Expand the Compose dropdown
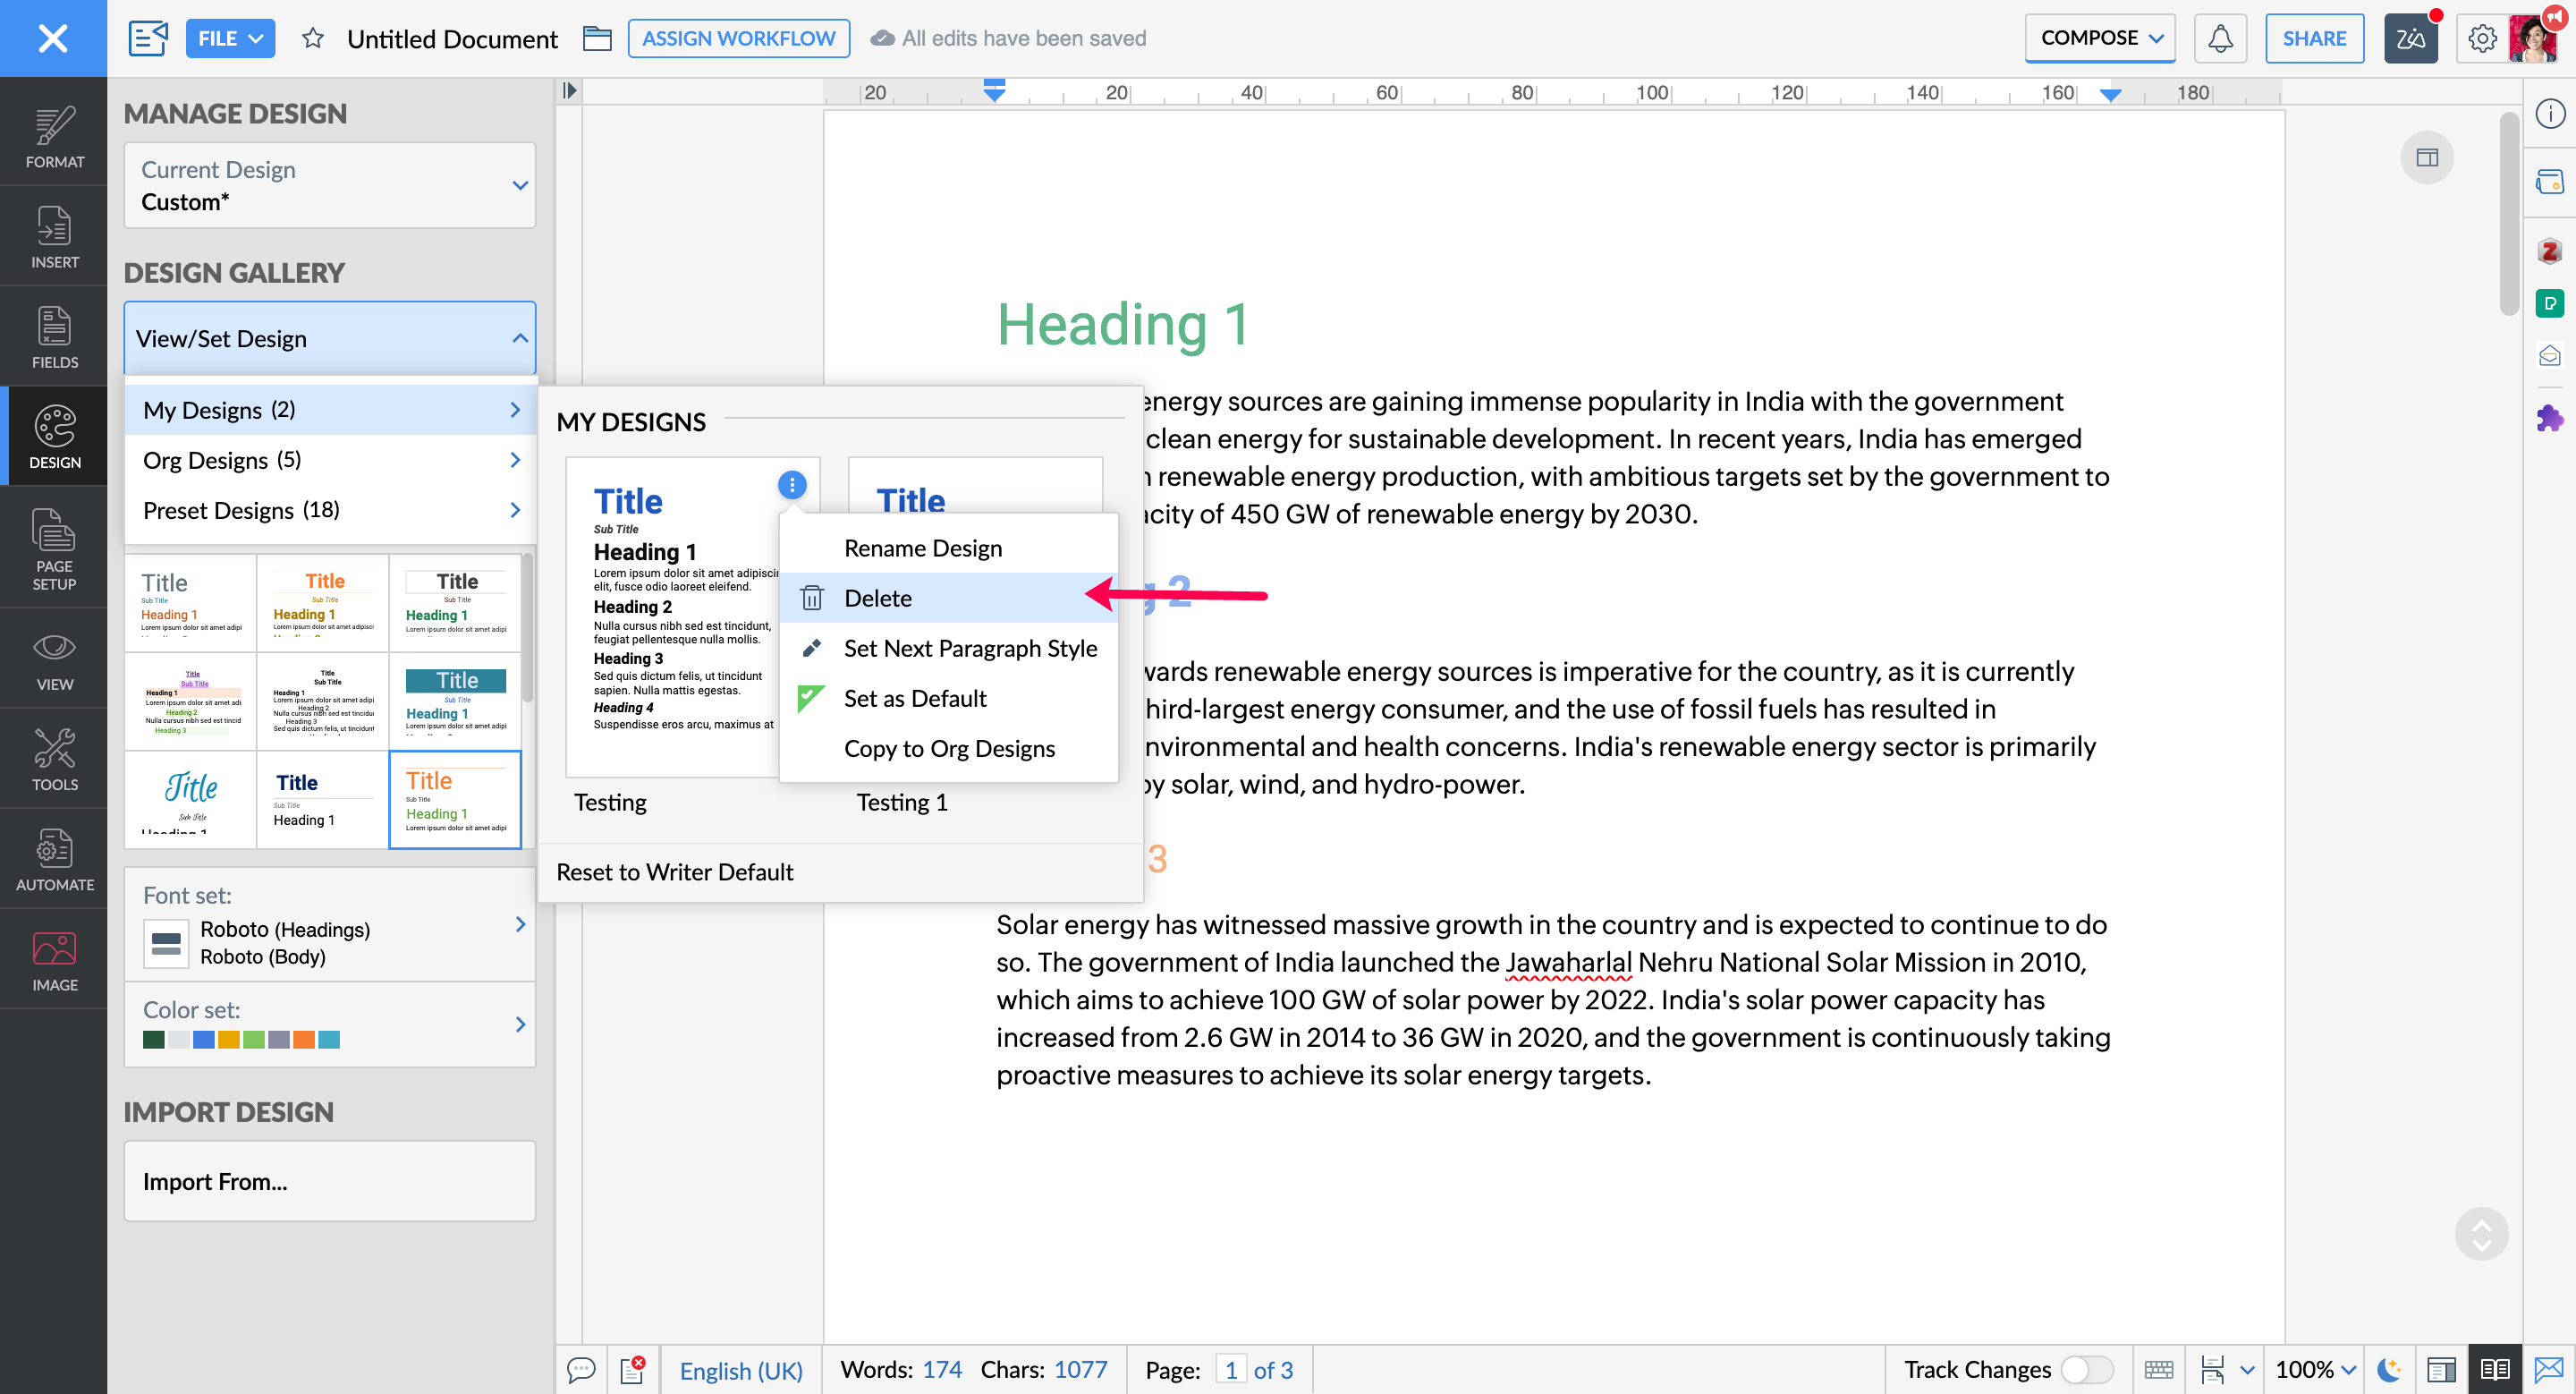2576x1394 pixels. coord(2100,38)
